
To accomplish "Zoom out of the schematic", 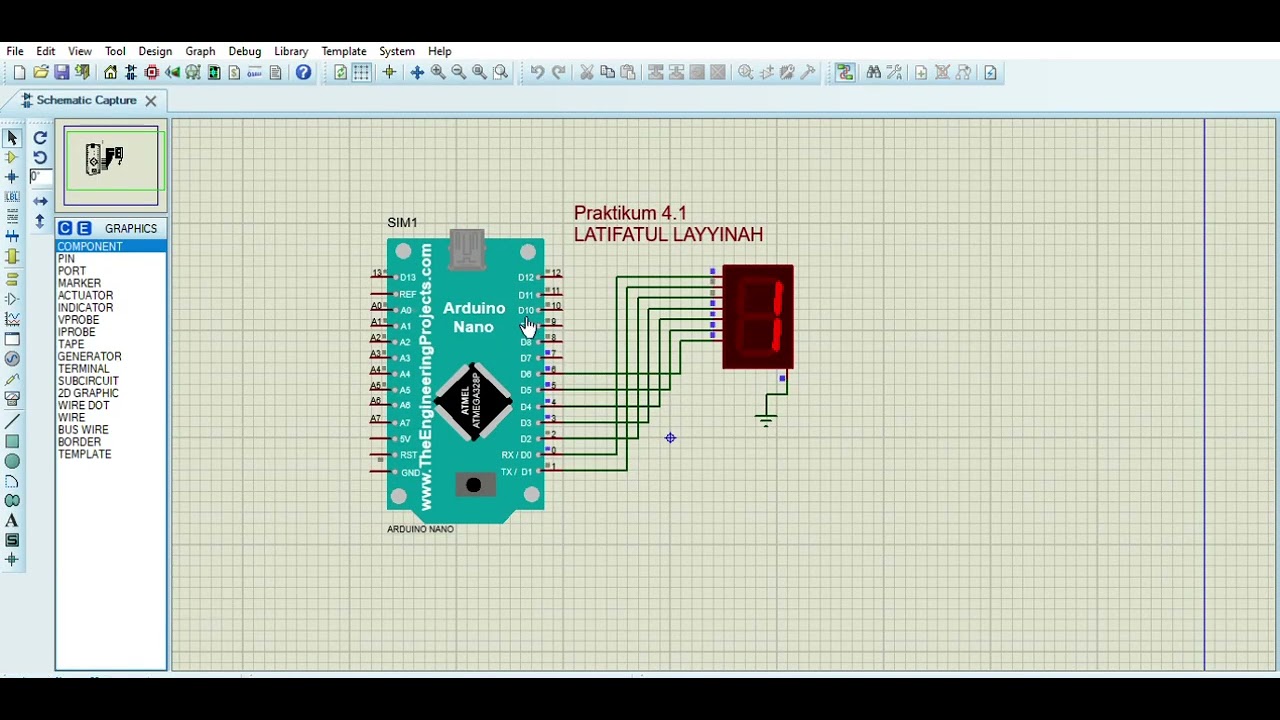I will click(459, 72).
